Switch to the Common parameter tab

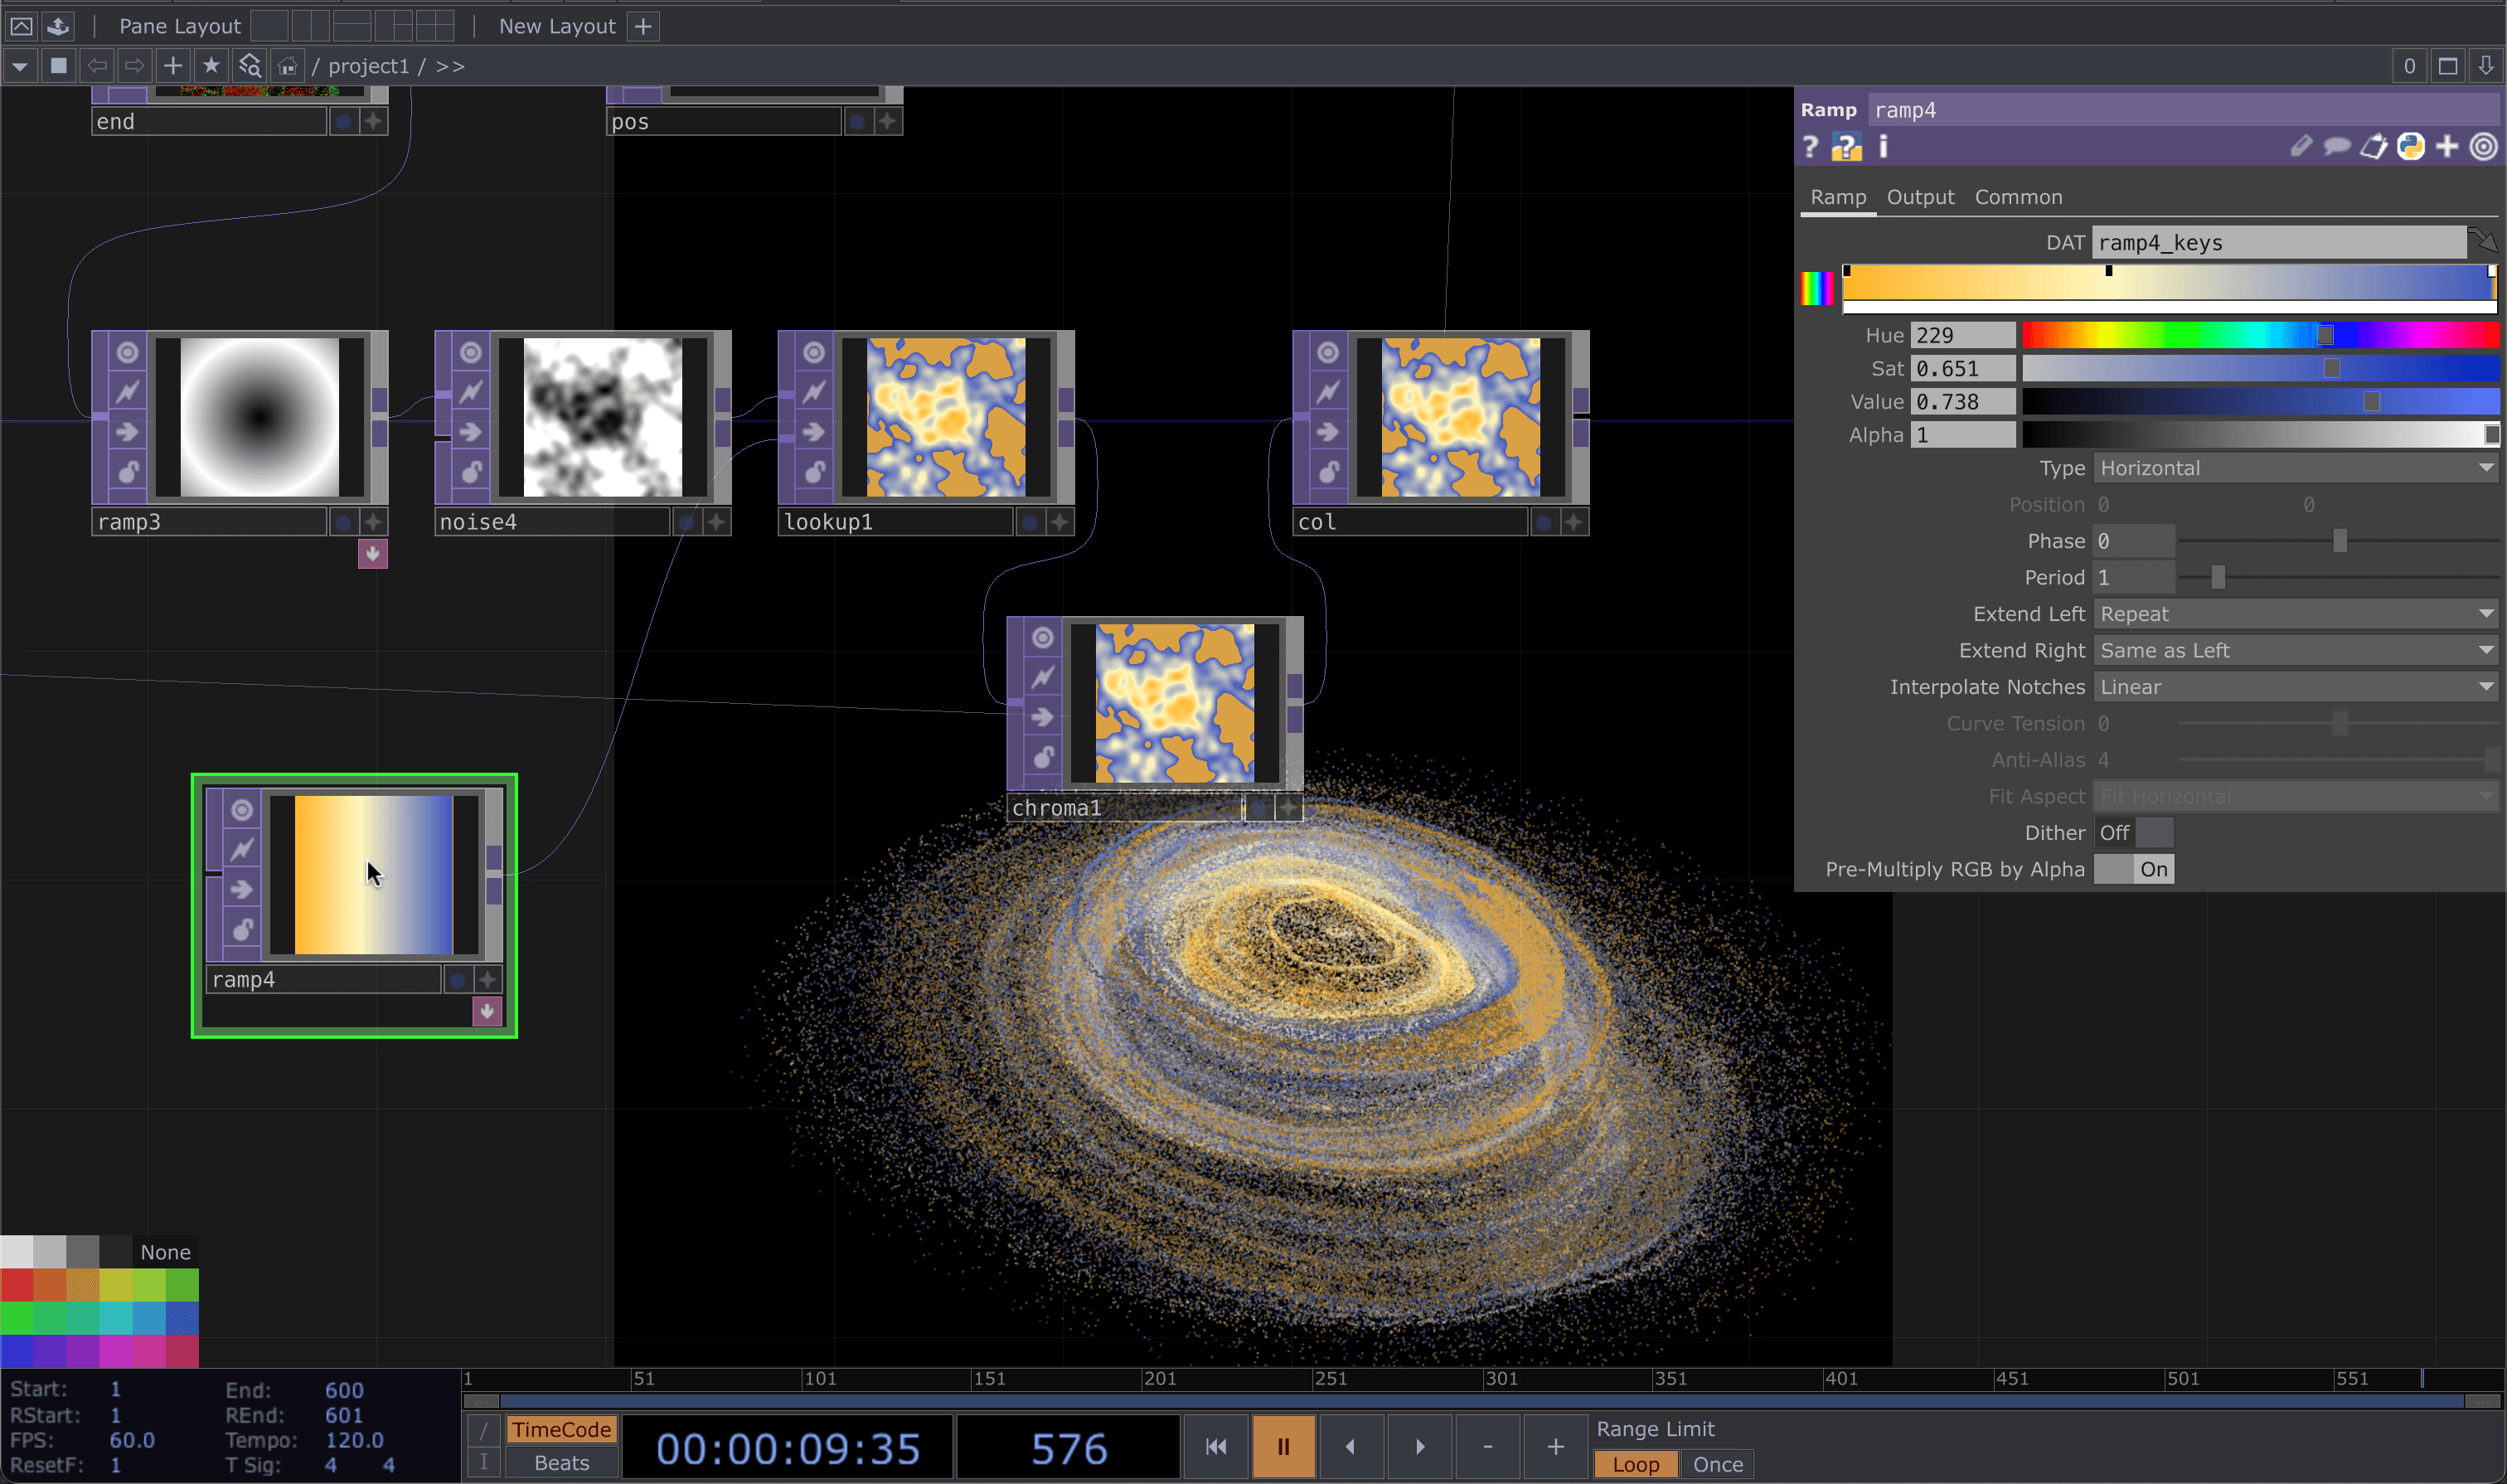(2017, 197)
